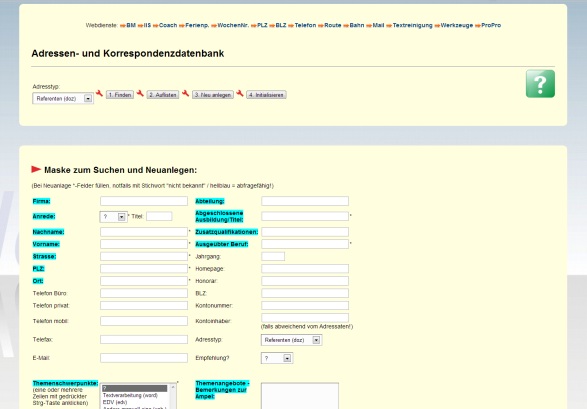Image resolution: width=587 pixels, height=409 pixels.
Task: Click the orange arrow icon before 'ProPro' link
Action: [x=478, y=25]
